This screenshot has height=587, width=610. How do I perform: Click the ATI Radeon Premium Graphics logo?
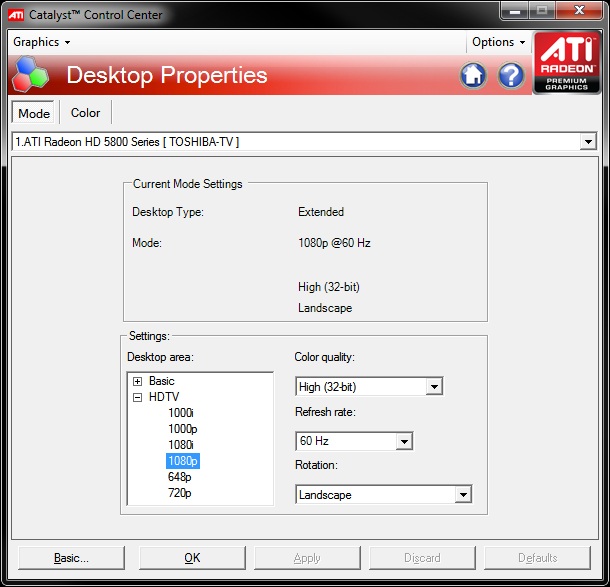(x=566, y=63)
